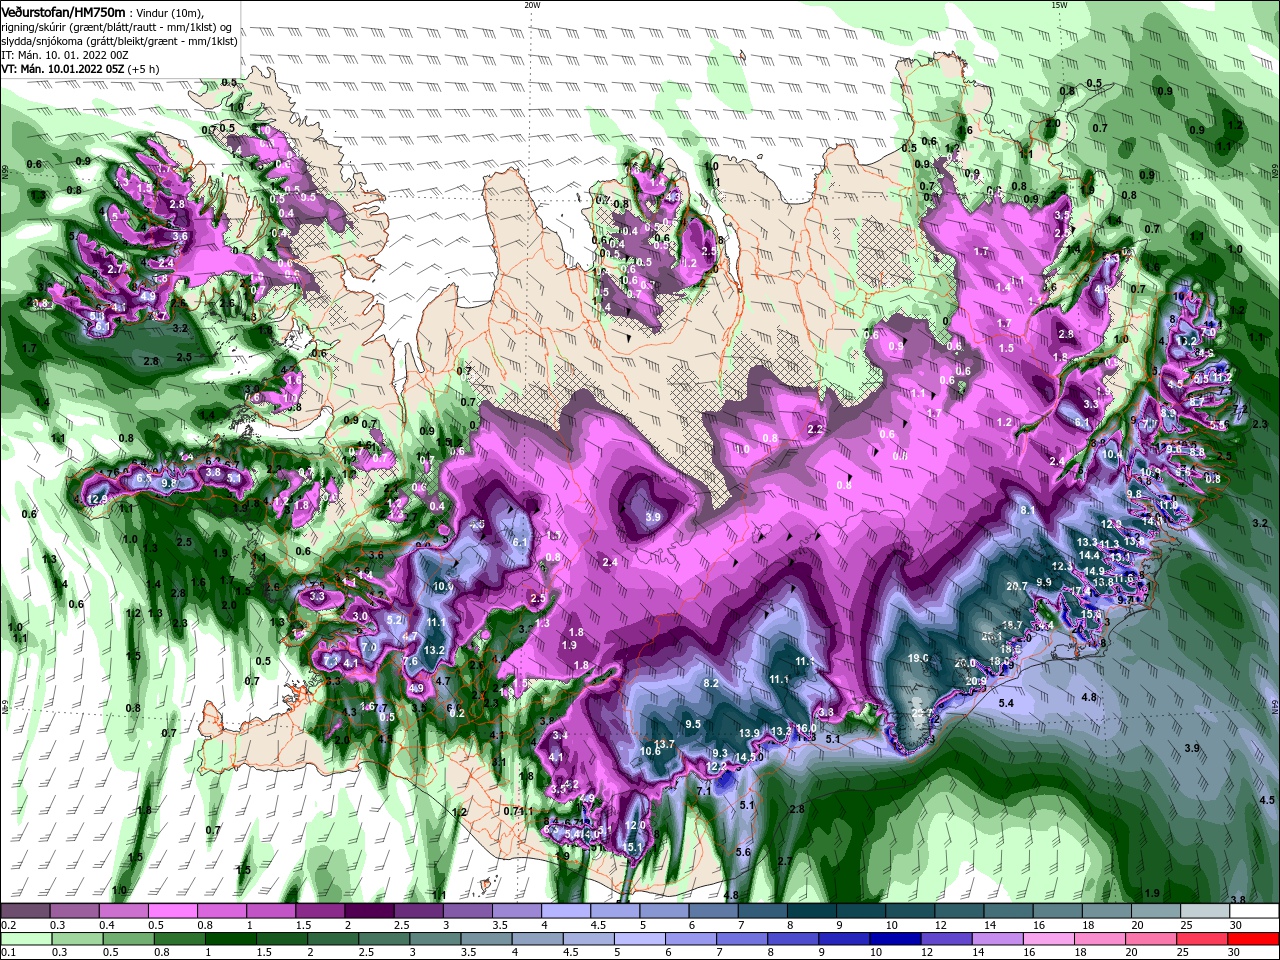The height and width of the screenshot is (960, 1280).
Task: Pick the snow scale swatch between 1.5 and 2
Action: click(x=318, y=911)
